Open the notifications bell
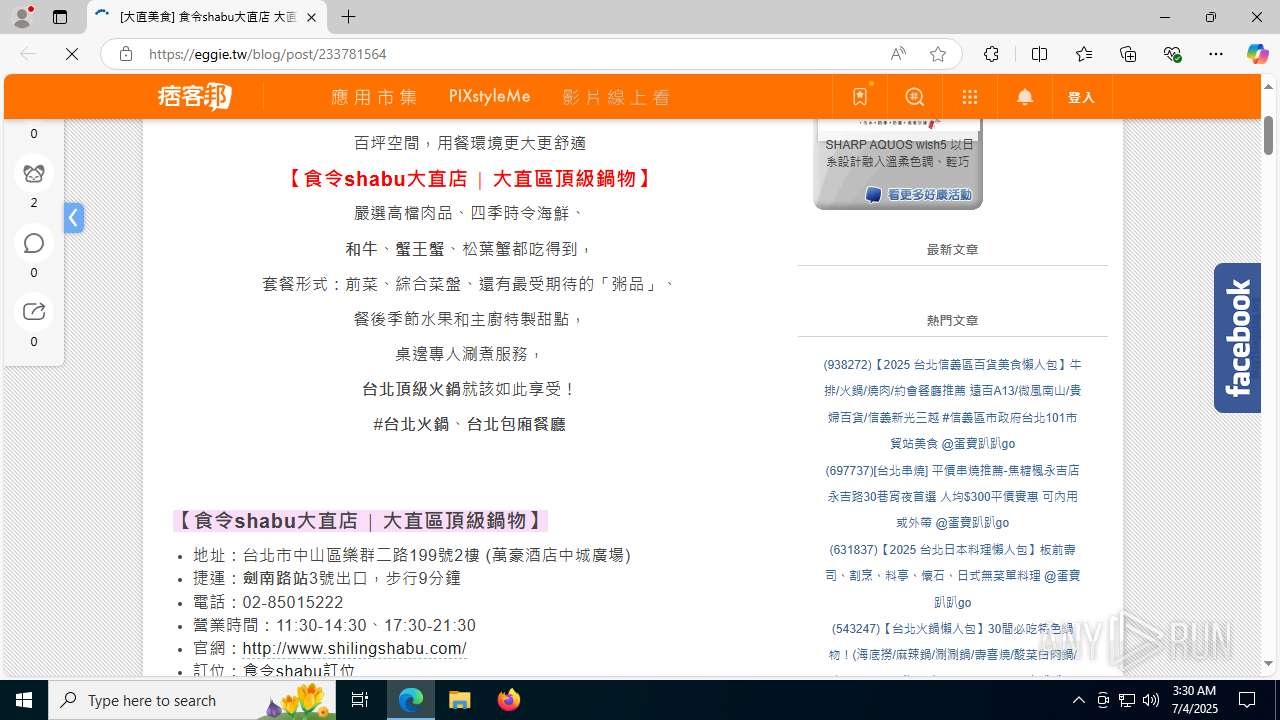Image resolution: width=1280 pixels, height=720 pixels. click(1025, 96)
